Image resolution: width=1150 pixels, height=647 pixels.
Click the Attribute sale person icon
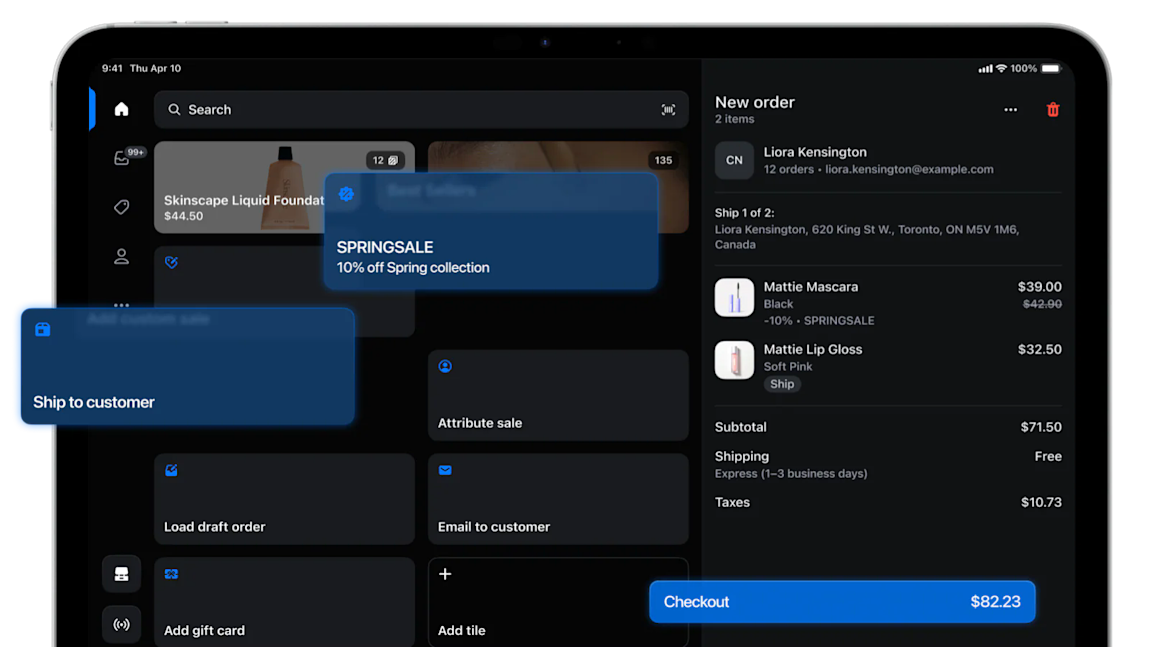coord(445,366)
